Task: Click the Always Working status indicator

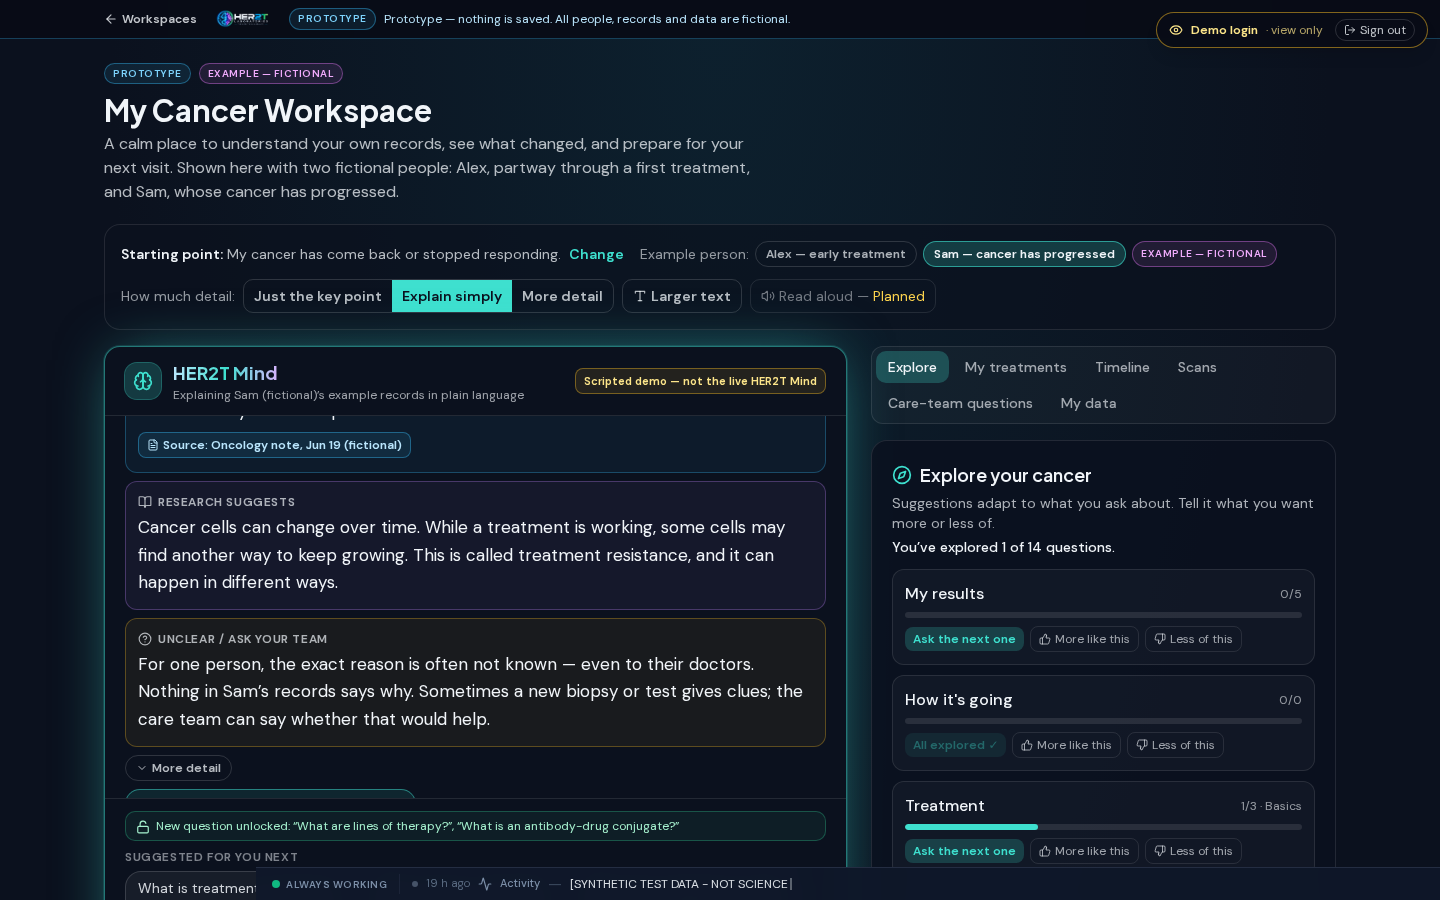Action: click(330, 884)
